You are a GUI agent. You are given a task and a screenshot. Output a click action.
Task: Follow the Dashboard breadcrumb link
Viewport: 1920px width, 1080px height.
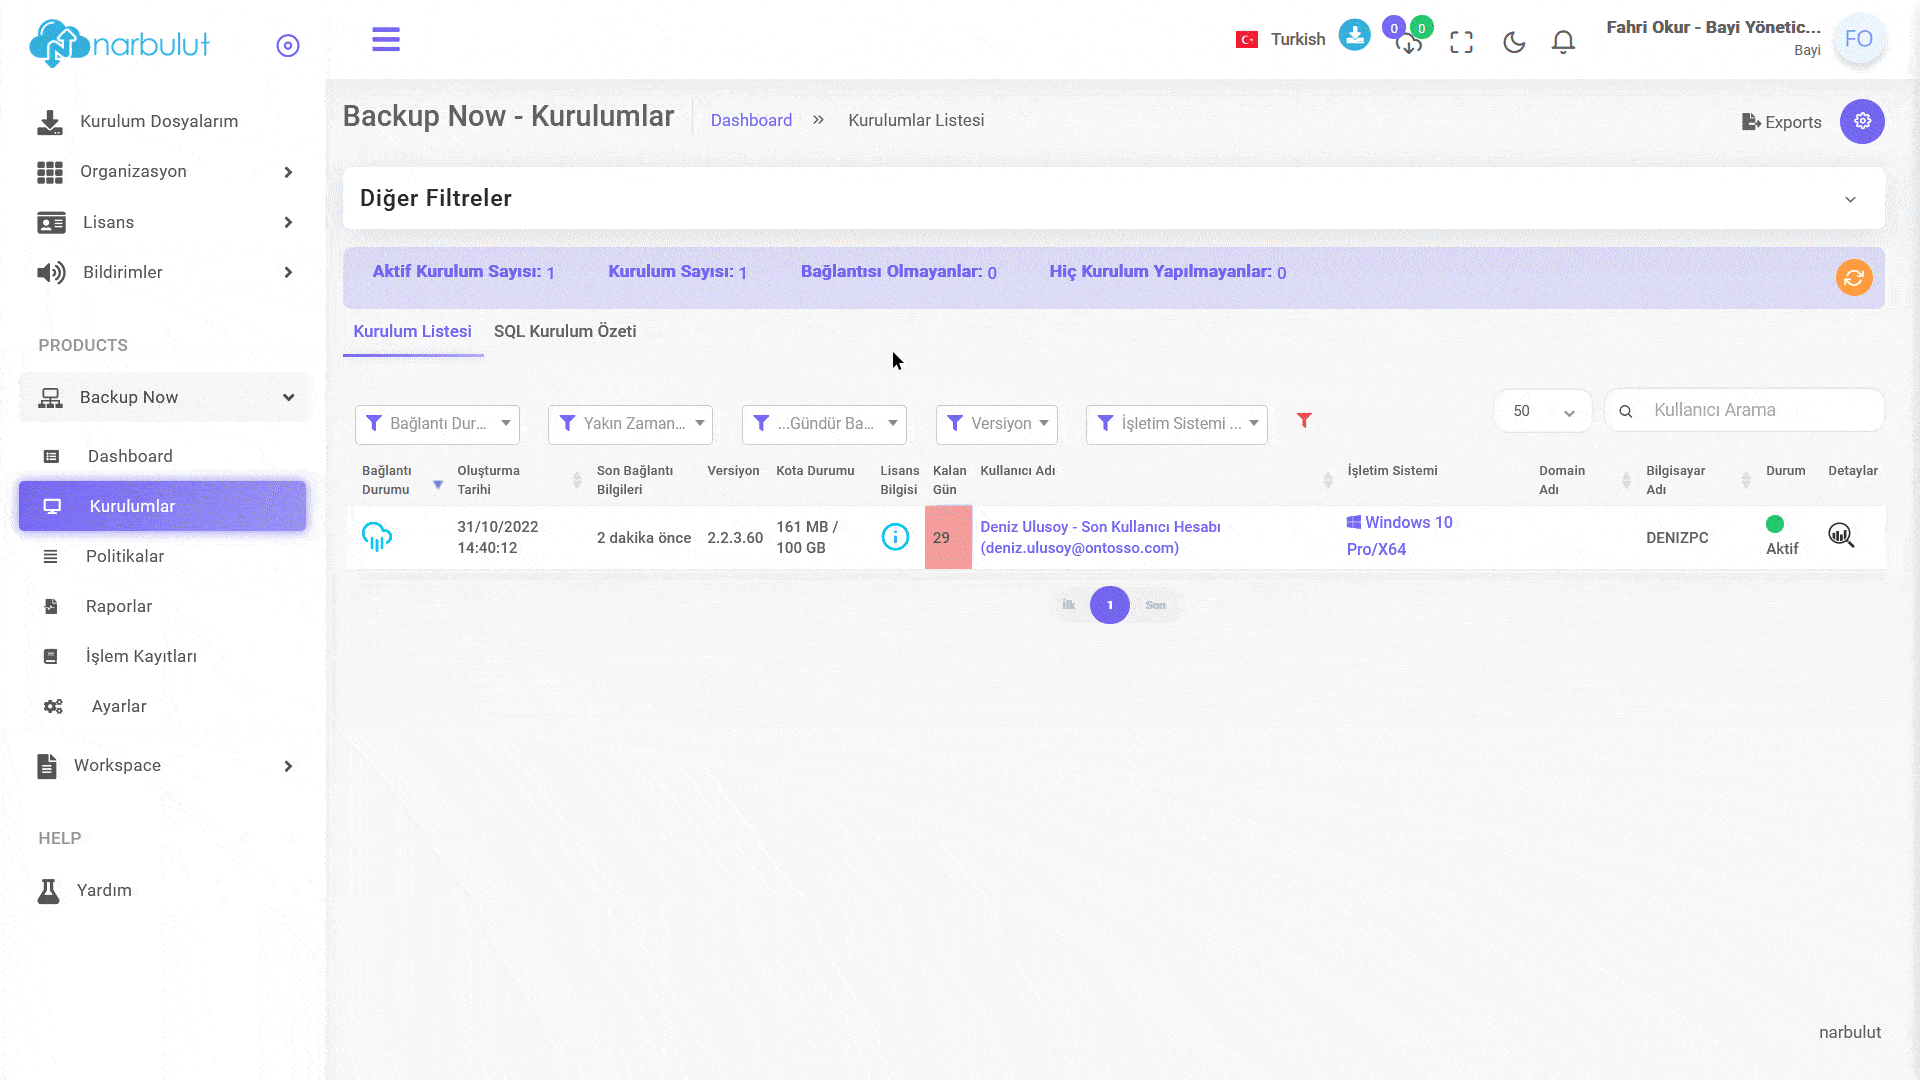click(x=751, y=120)
